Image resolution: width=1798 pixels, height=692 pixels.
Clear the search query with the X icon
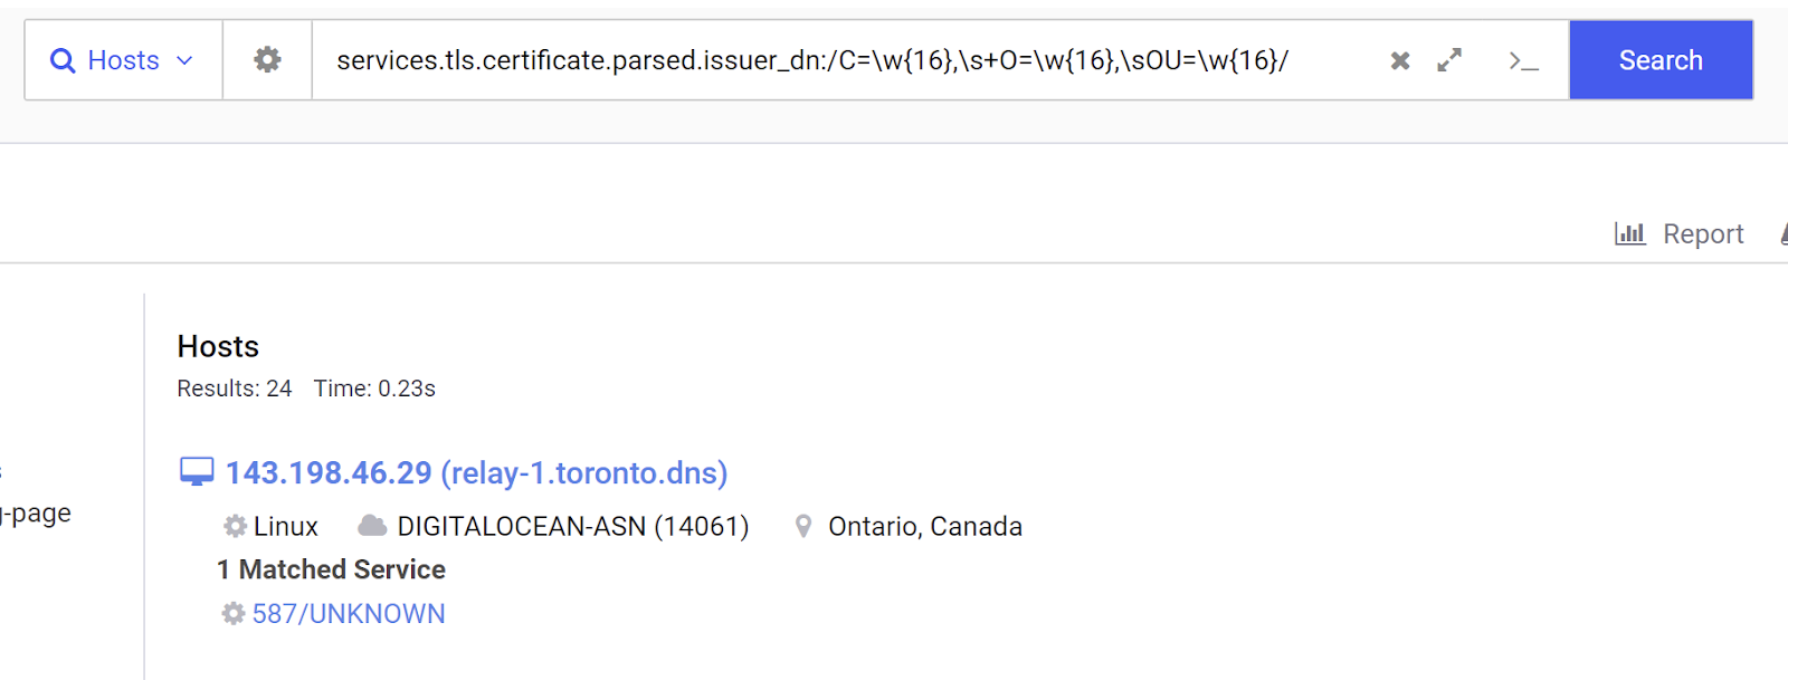pyautogui.click(x=1399, y=60)
